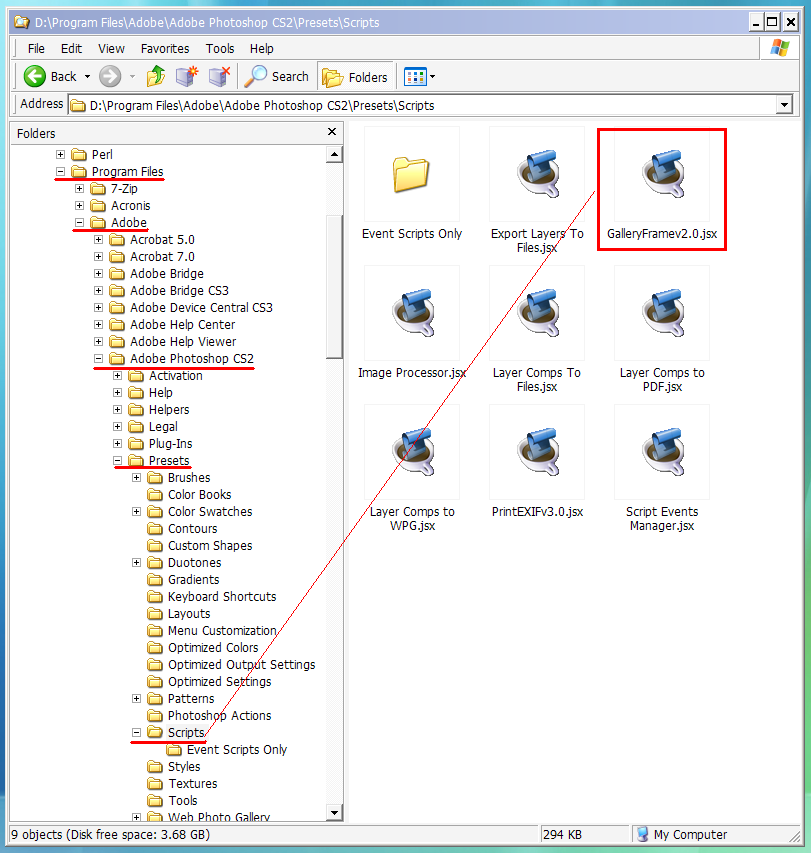Open the Tools menu

[220, 48]
